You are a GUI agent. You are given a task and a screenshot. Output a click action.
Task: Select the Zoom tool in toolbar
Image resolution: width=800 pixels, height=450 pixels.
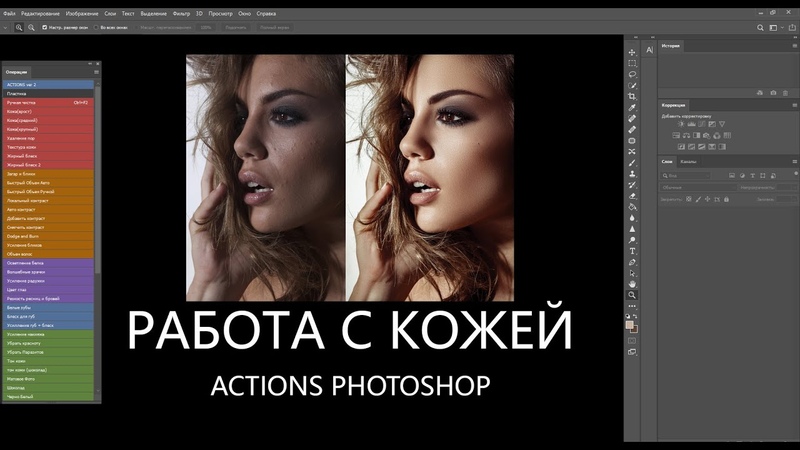(632, 295)
